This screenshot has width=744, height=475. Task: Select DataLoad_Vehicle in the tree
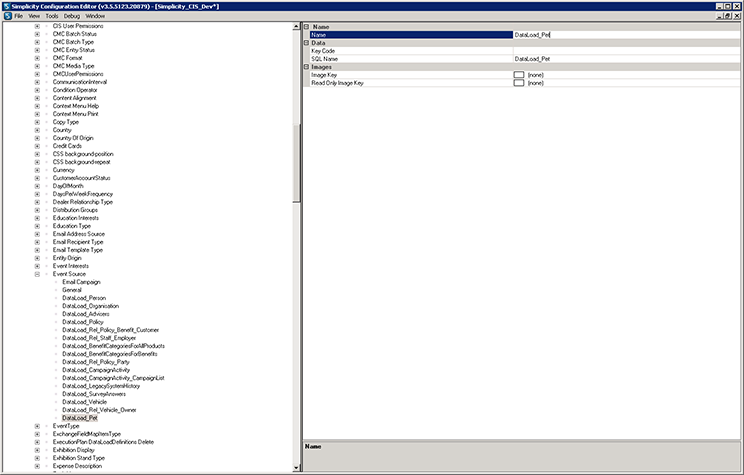84,402
